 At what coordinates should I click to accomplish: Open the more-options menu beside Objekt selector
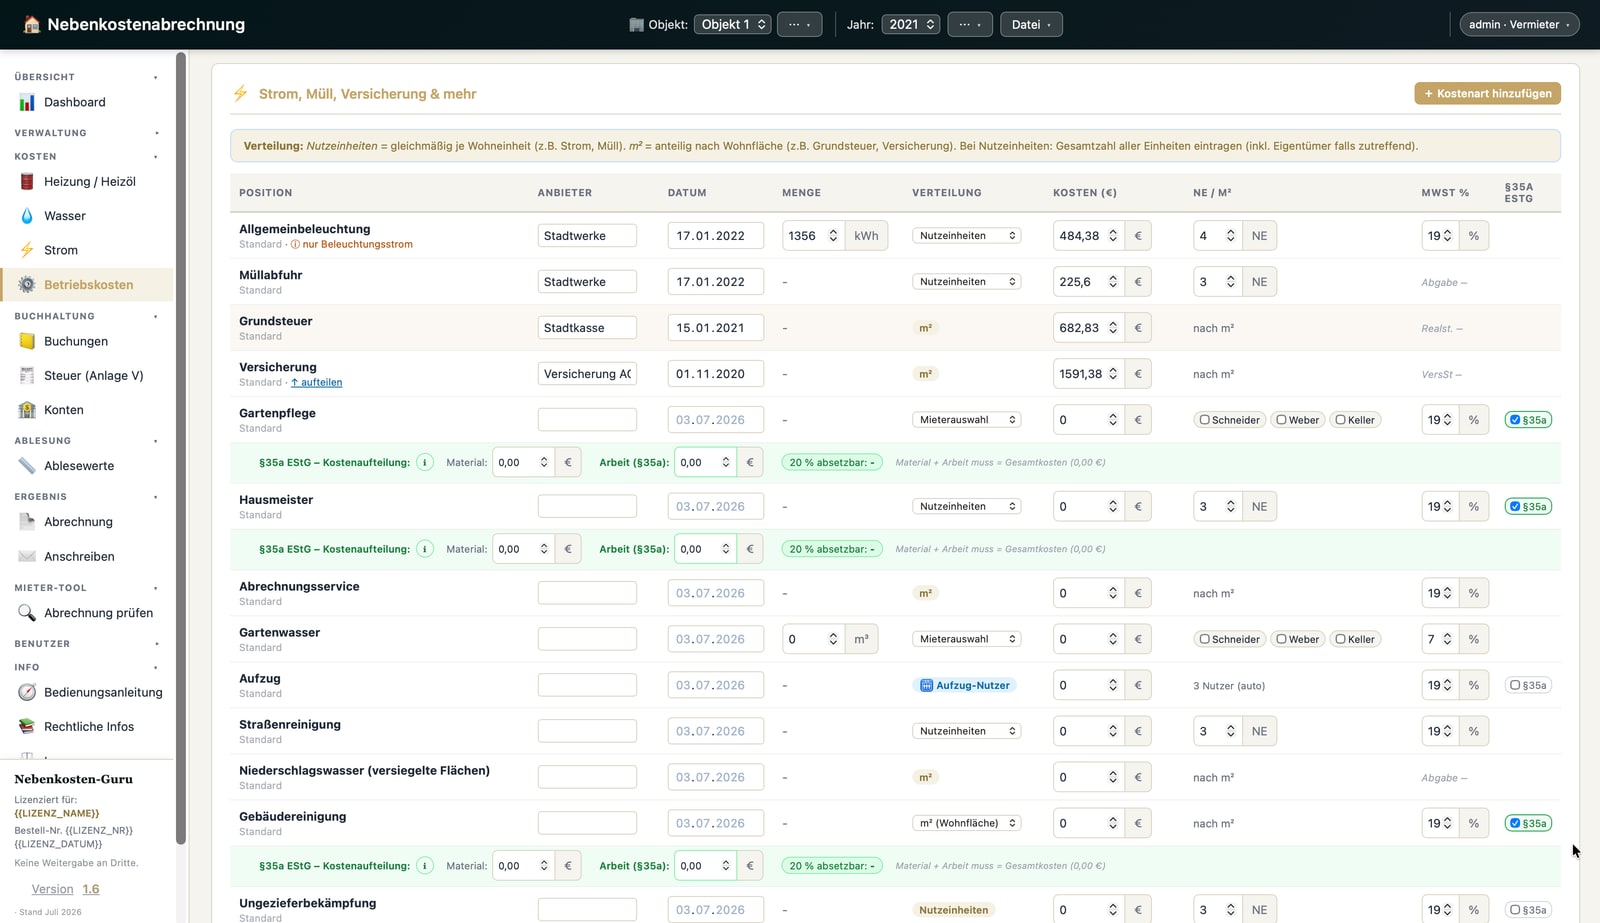click(799, 24)
